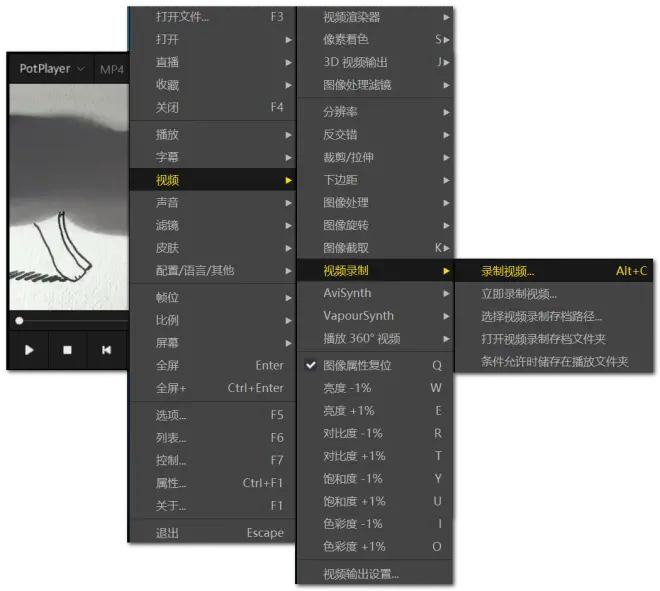Choose 饱和度 +1% entry
The width and height of the screenshot is (660, 591).
click(375, 502)
